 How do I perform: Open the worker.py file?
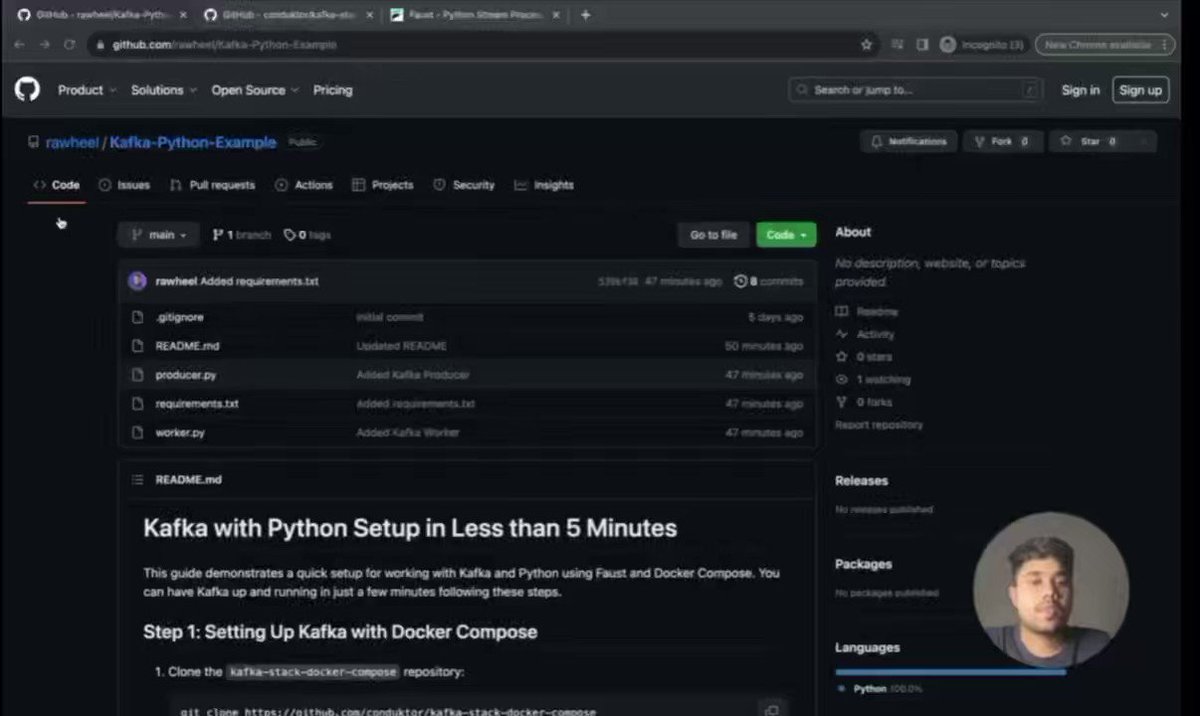(x=180, y=433)
